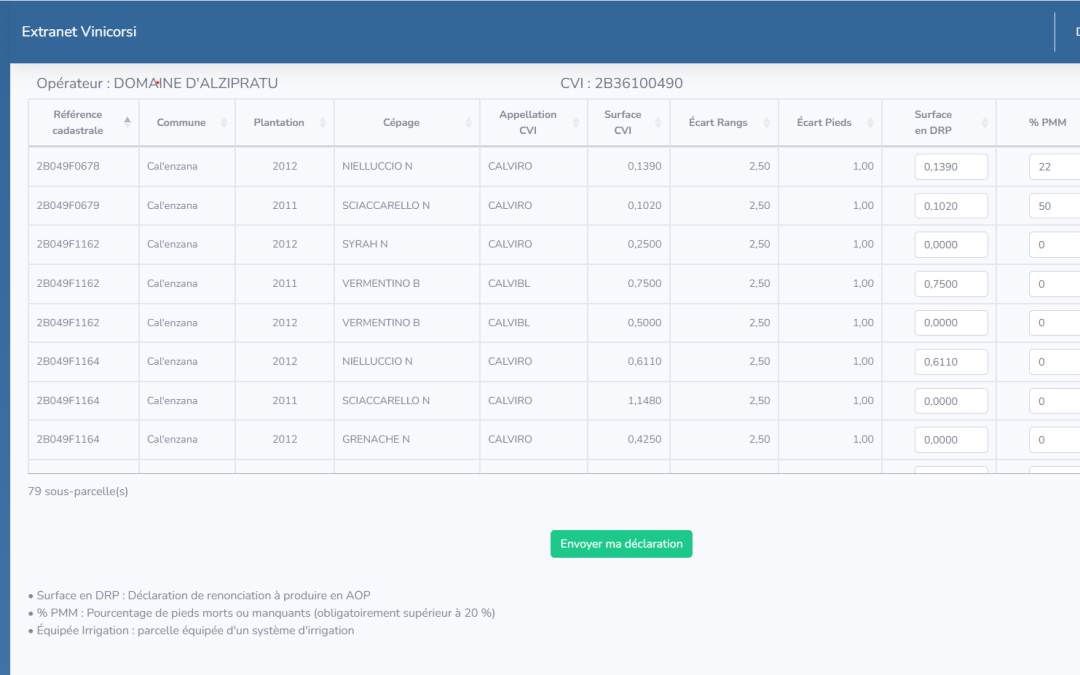Edit % PMM field showing 22

pyautogui.click(x=1055, y=167)
